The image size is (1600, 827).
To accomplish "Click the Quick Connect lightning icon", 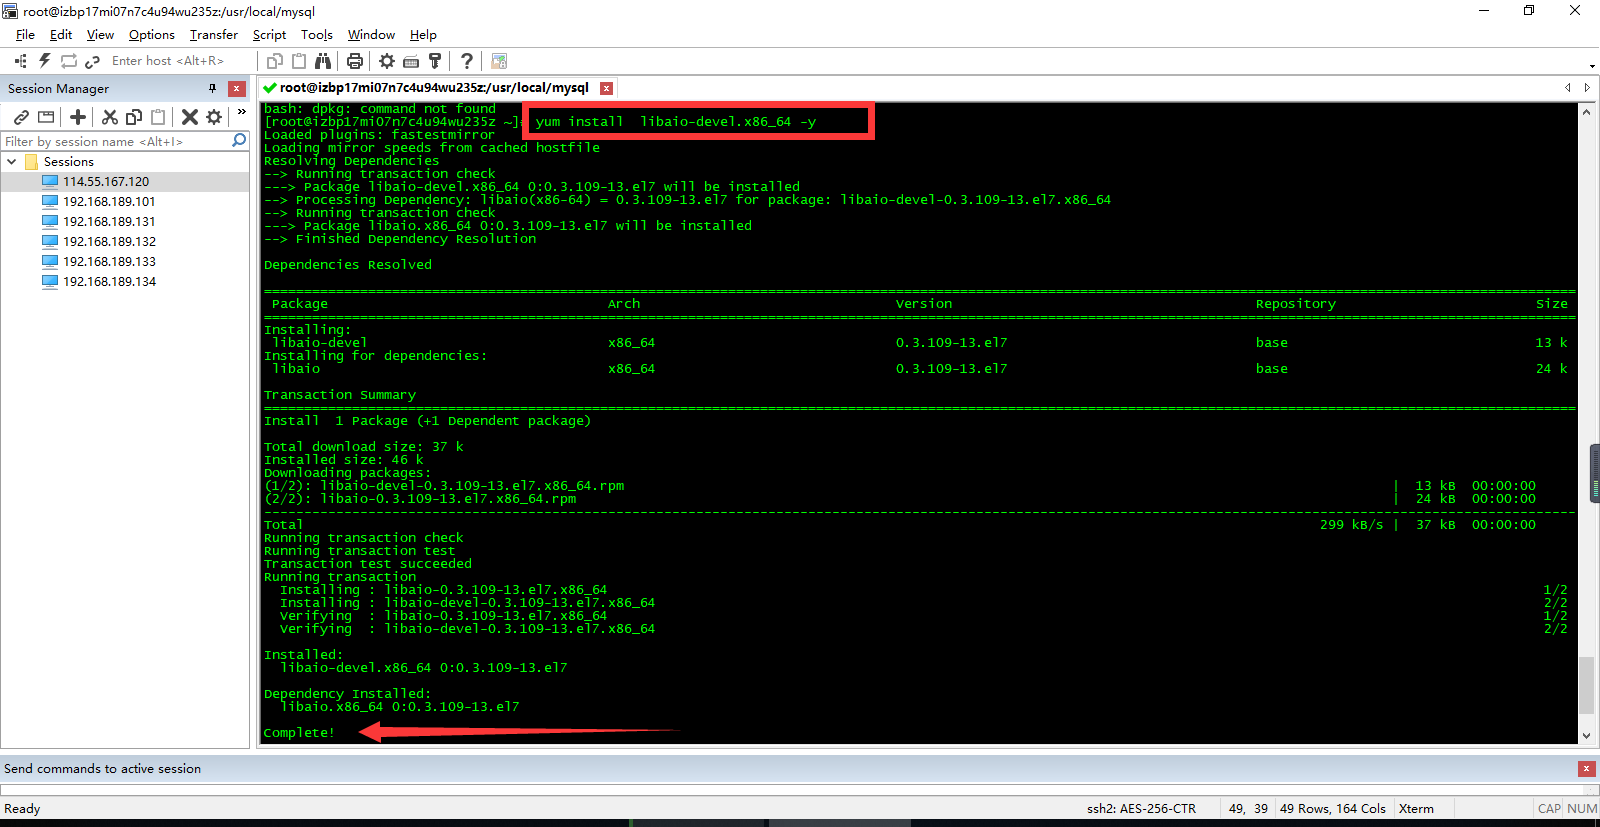I will [45, 61].
